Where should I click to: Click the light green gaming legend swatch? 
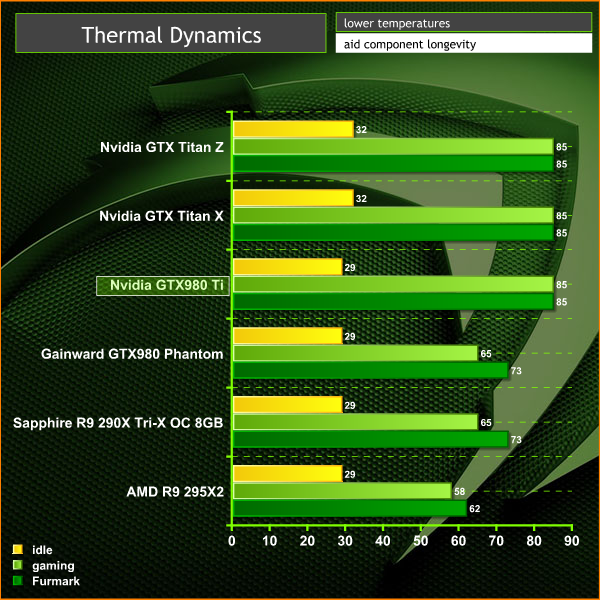(x=18, y=565)
